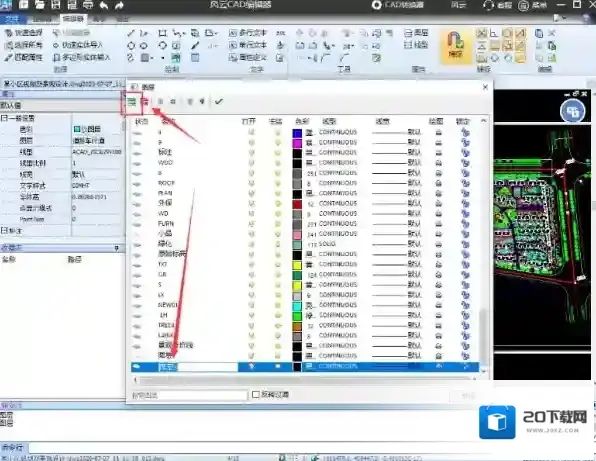
Task: Click 选择所有 select all tool
Action: [x=24, y=45]
